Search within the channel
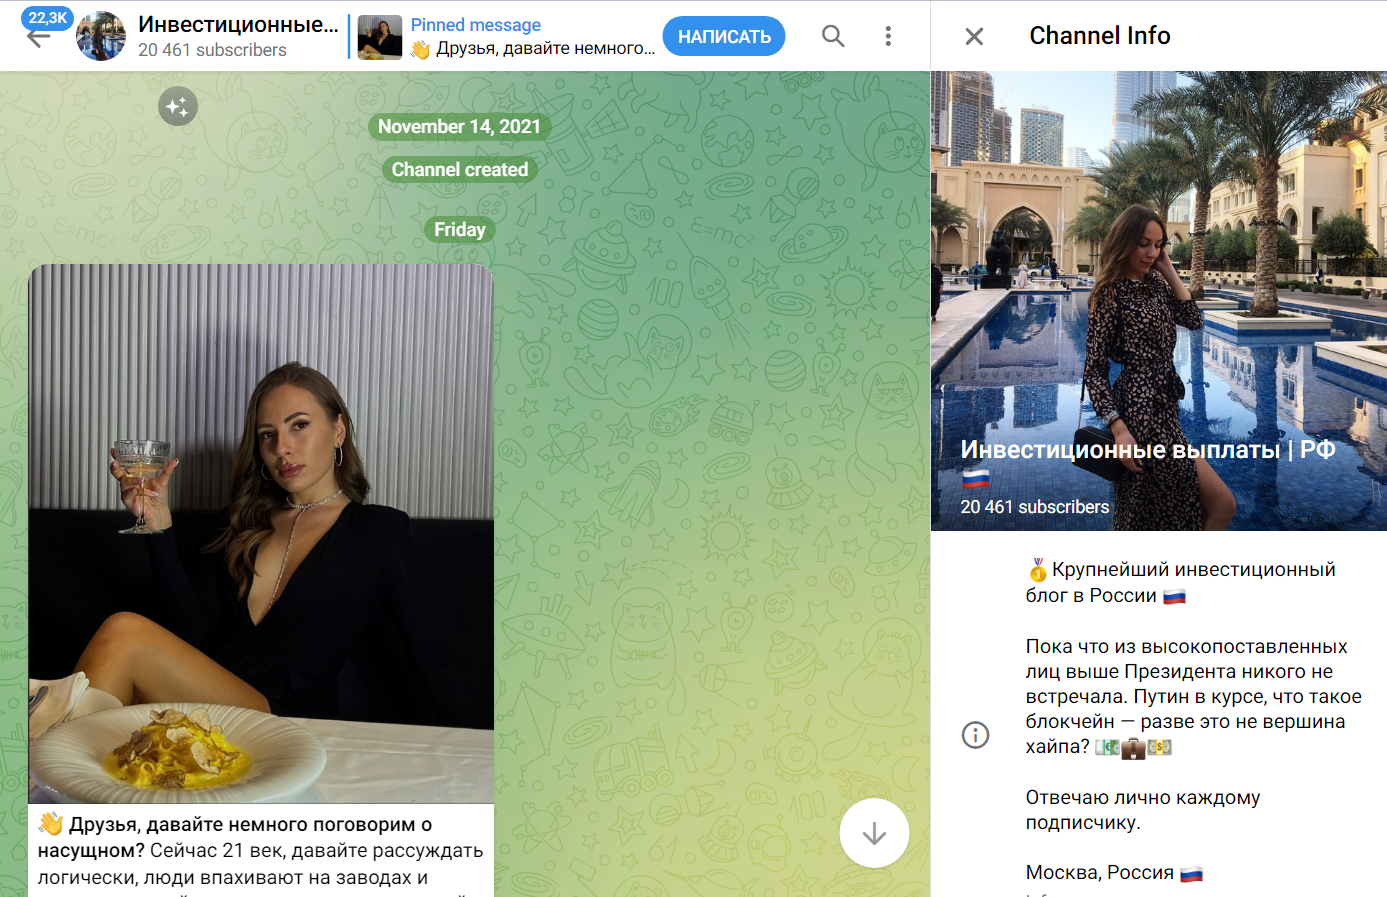 coord(833,36)
